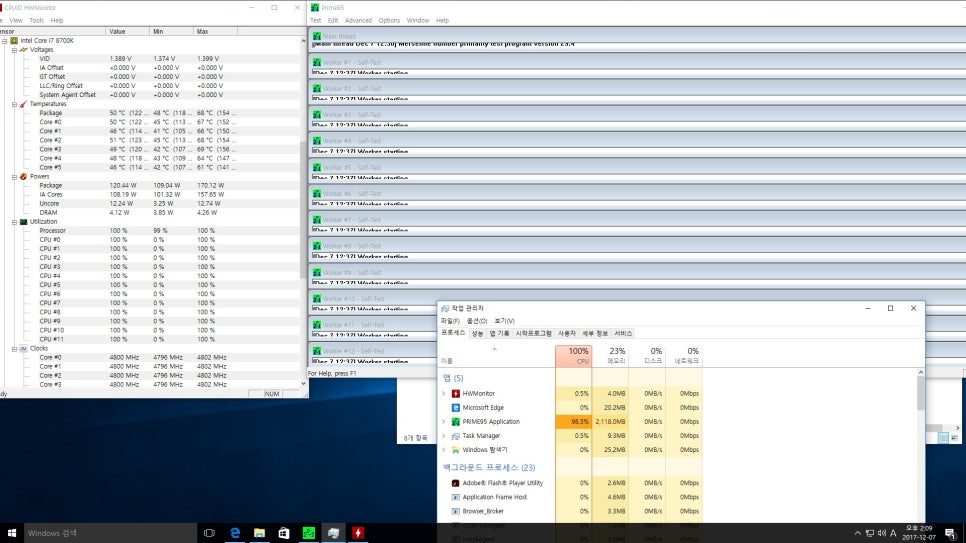Screen dimensions: 966x543
Task: Sort processes by the 네트워크 column header
Action: click(684, 356)
